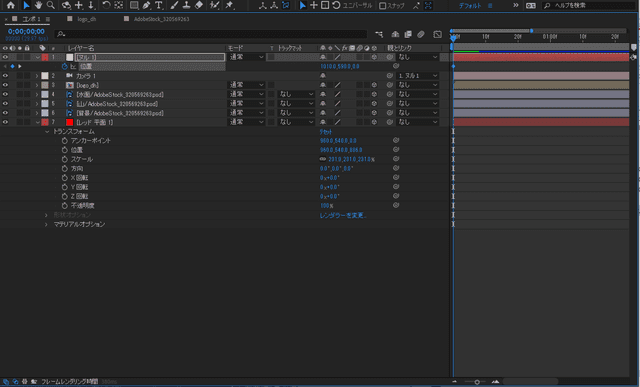Toggle visibility of レッド 平面 1 layer

tap(5, 122)
